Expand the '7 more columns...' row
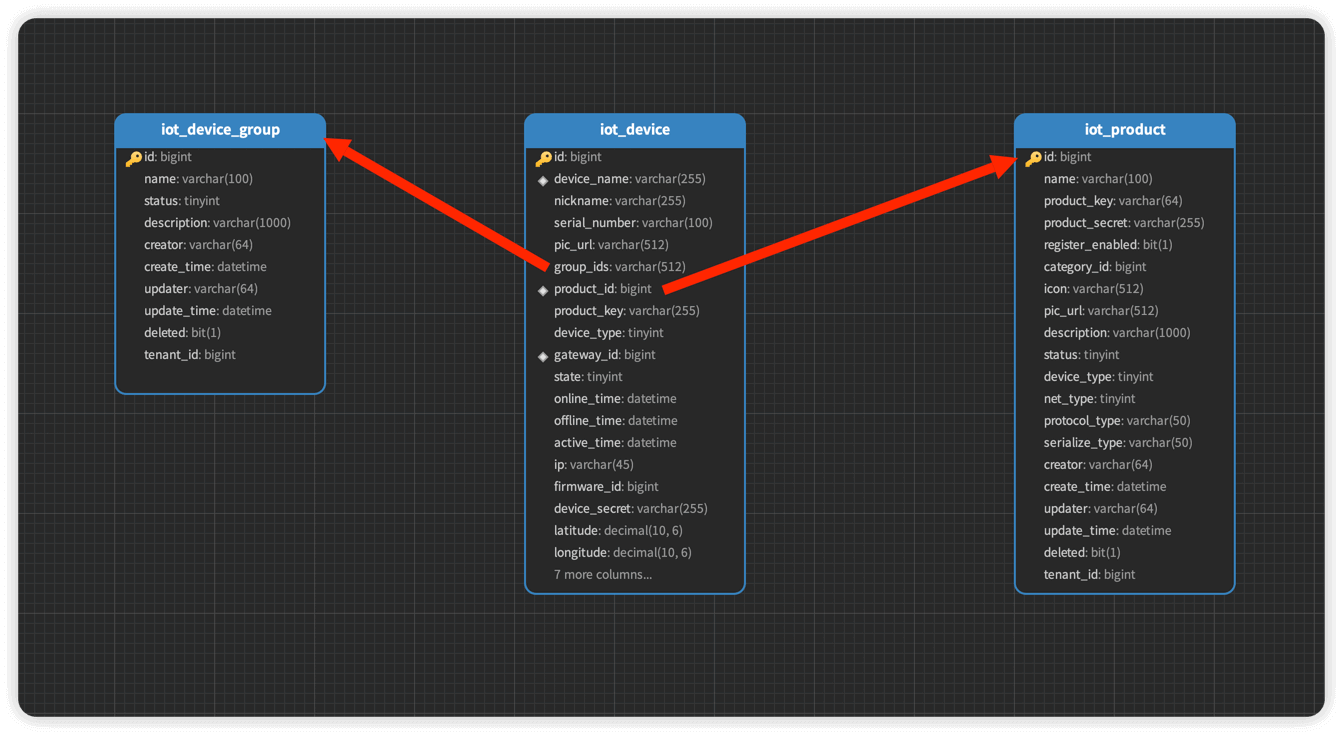The image size is (1343, 735). 603,575
